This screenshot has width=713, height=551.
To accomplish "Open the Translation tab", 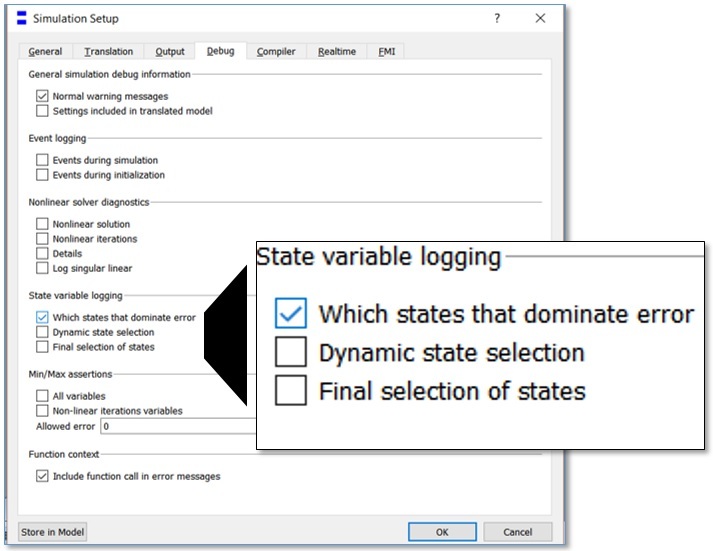I will coord(109,51).
